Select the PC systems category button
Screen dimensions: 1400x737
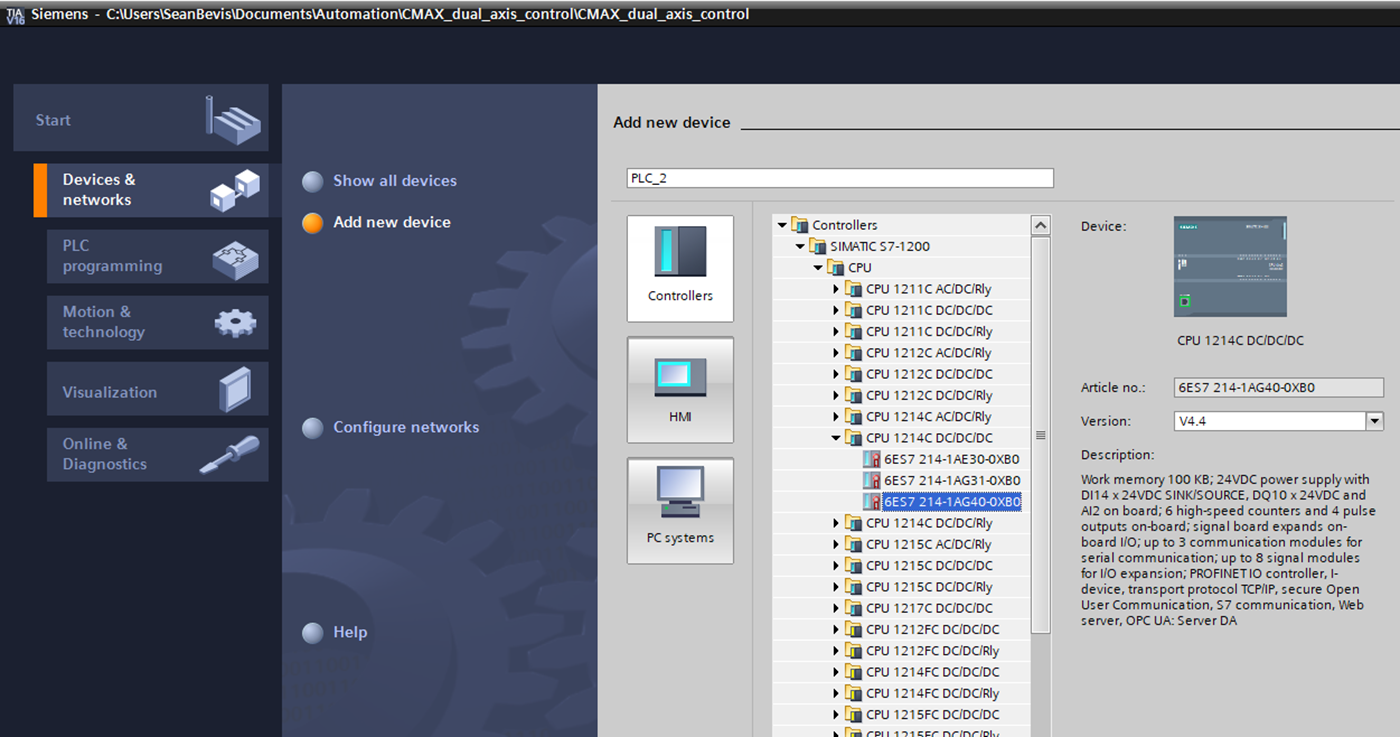(x=680, y=511)
